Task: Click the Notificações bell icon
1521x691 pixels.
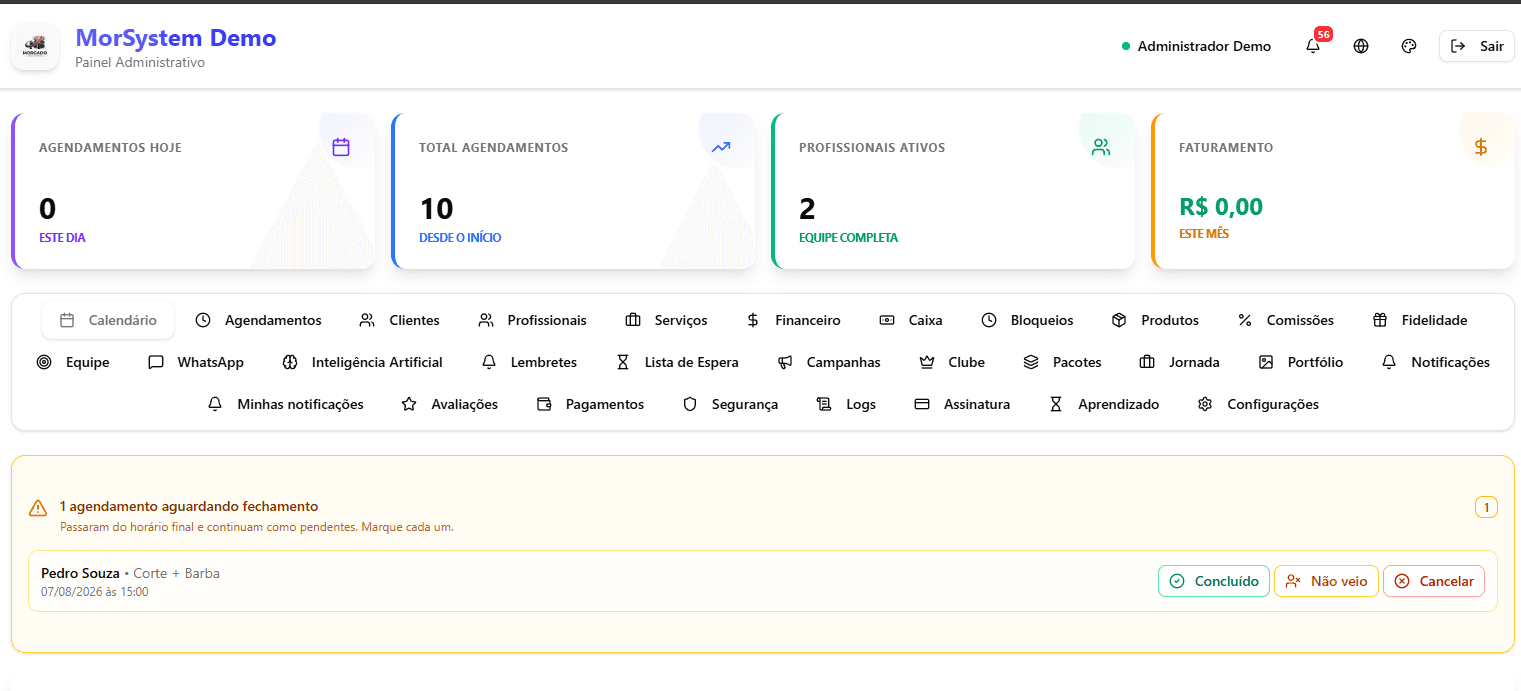Action: coord(1389,362)
